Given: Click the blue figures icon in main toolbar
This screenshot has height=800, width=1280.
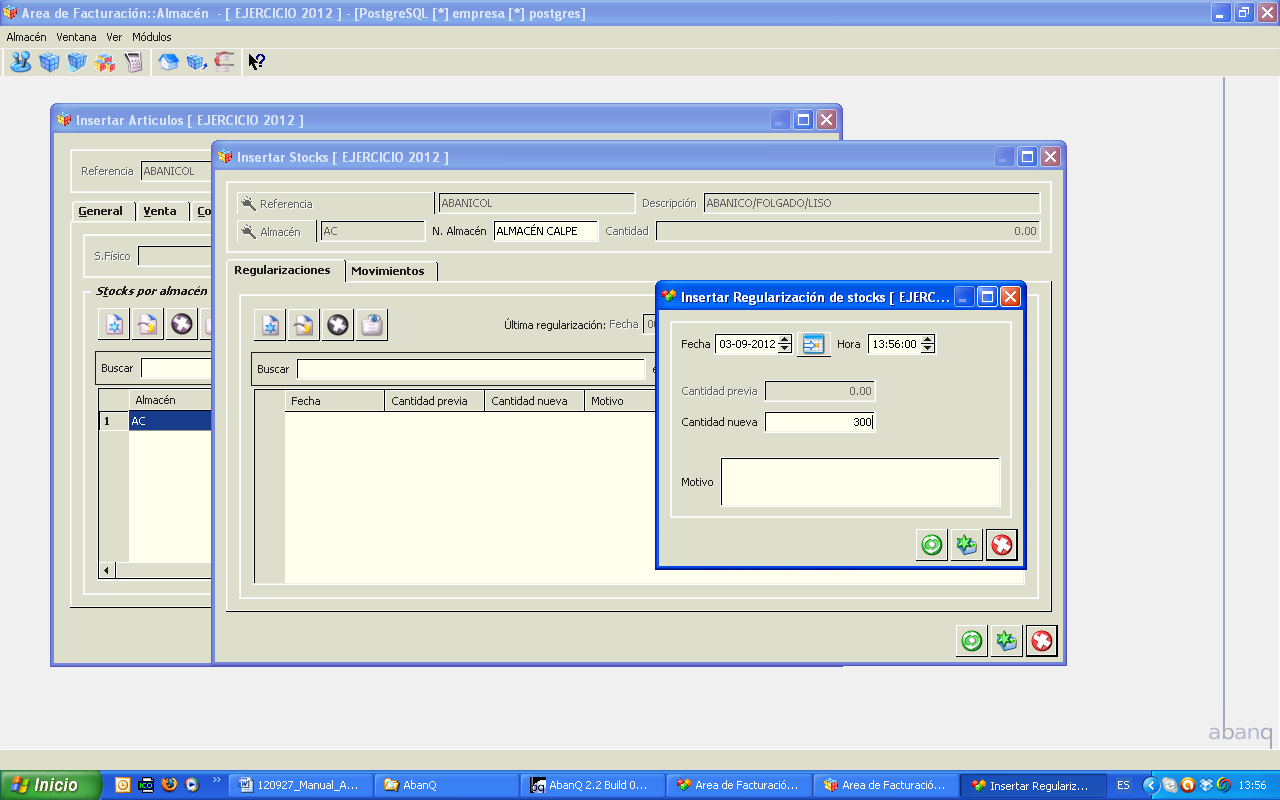Looking at the screenshot, I should (21, 62).
